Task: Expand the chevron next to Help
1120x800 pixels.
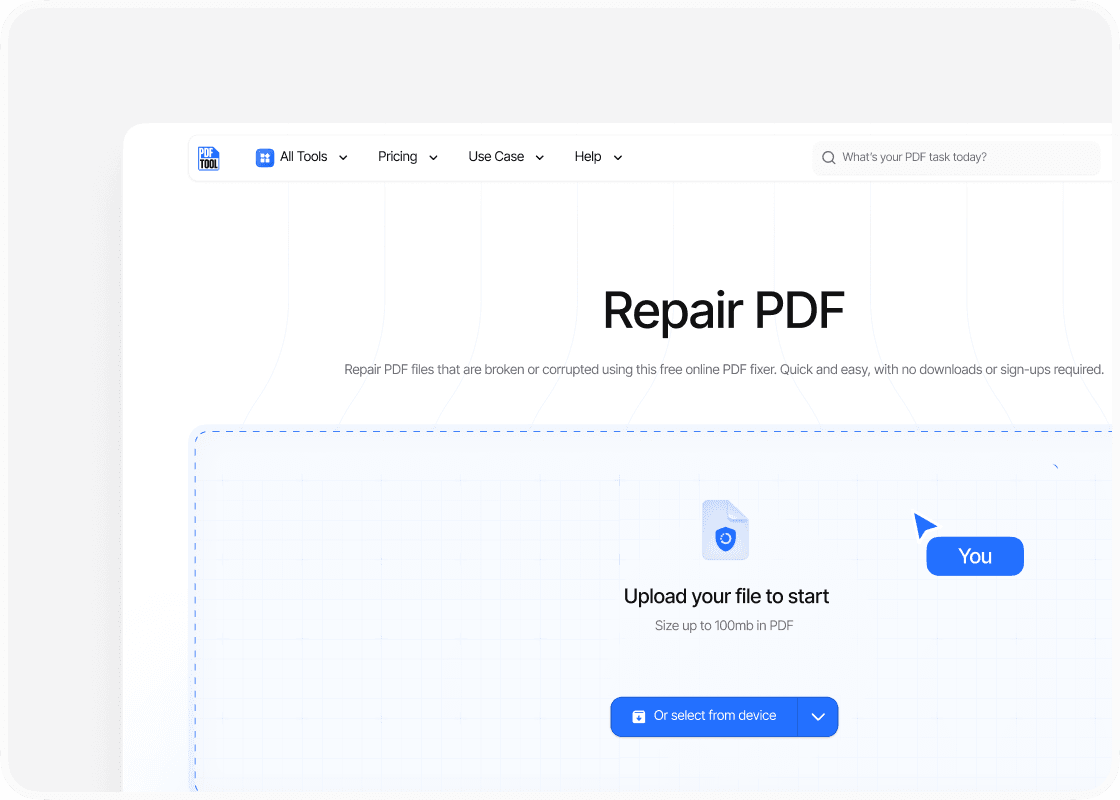Action: click(617, 158)
